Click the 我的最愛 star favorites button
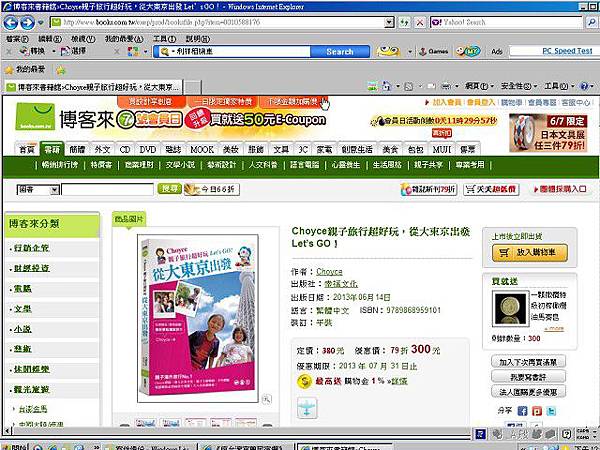 (25, 70)
